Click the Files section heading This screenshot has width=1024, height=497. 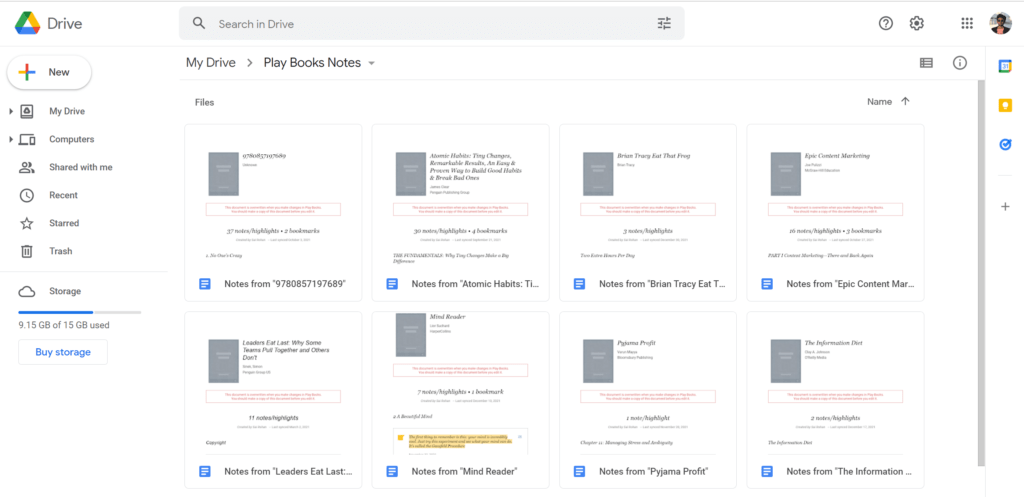[204, 103]
